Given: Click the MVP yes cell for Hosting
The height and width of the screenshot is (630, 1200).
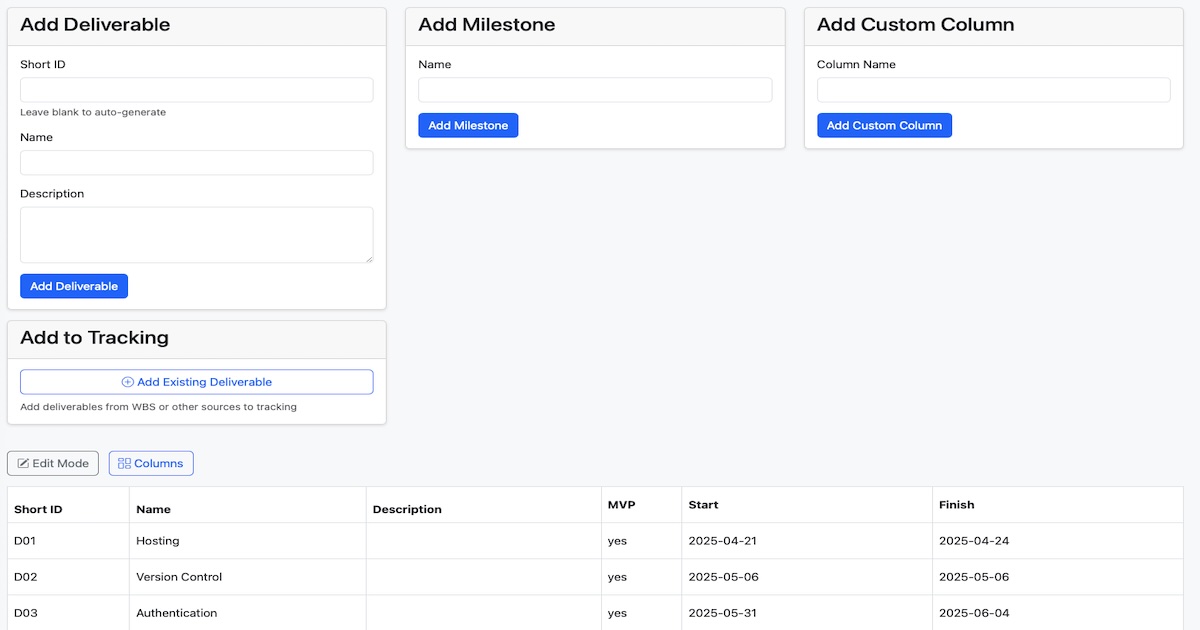Looking at the screenshot, I should click(642, 541).
